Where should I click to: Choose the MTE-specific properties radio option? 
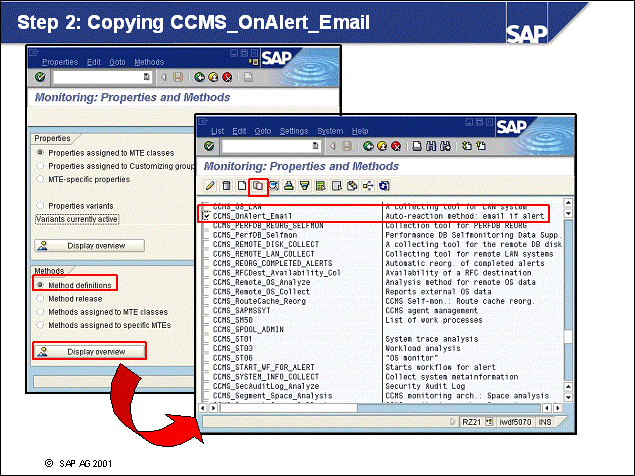point(40,179)
